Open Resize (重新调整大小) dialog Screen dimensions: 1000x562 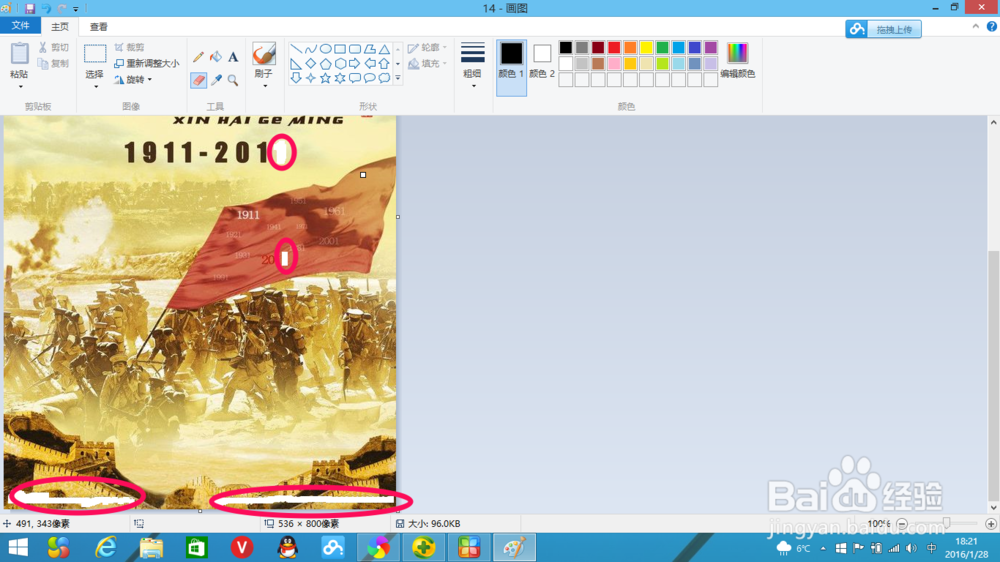147,63
